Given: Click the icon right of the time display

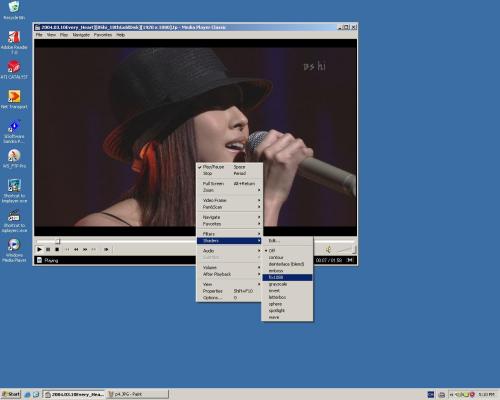Looking at the screenshot, I should 350,260.
